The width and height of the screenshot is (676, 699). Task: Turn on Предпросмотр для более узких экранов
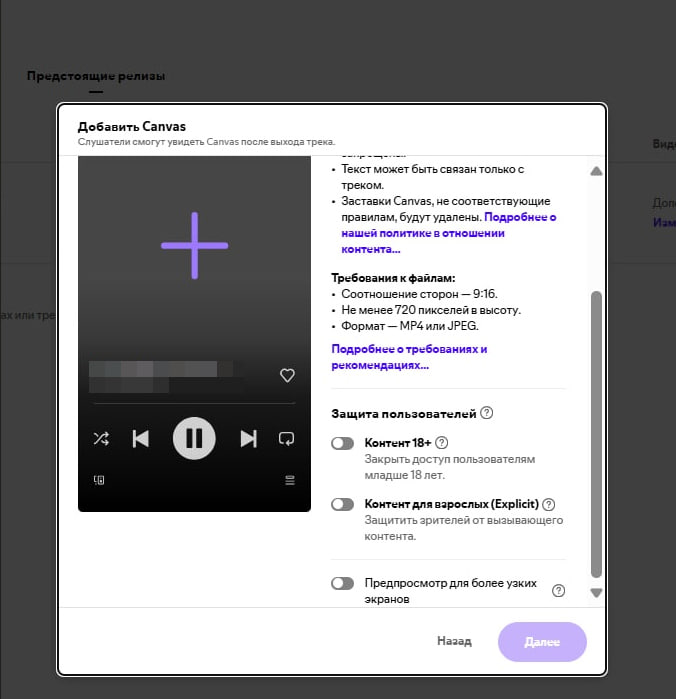tap(342, 583)
